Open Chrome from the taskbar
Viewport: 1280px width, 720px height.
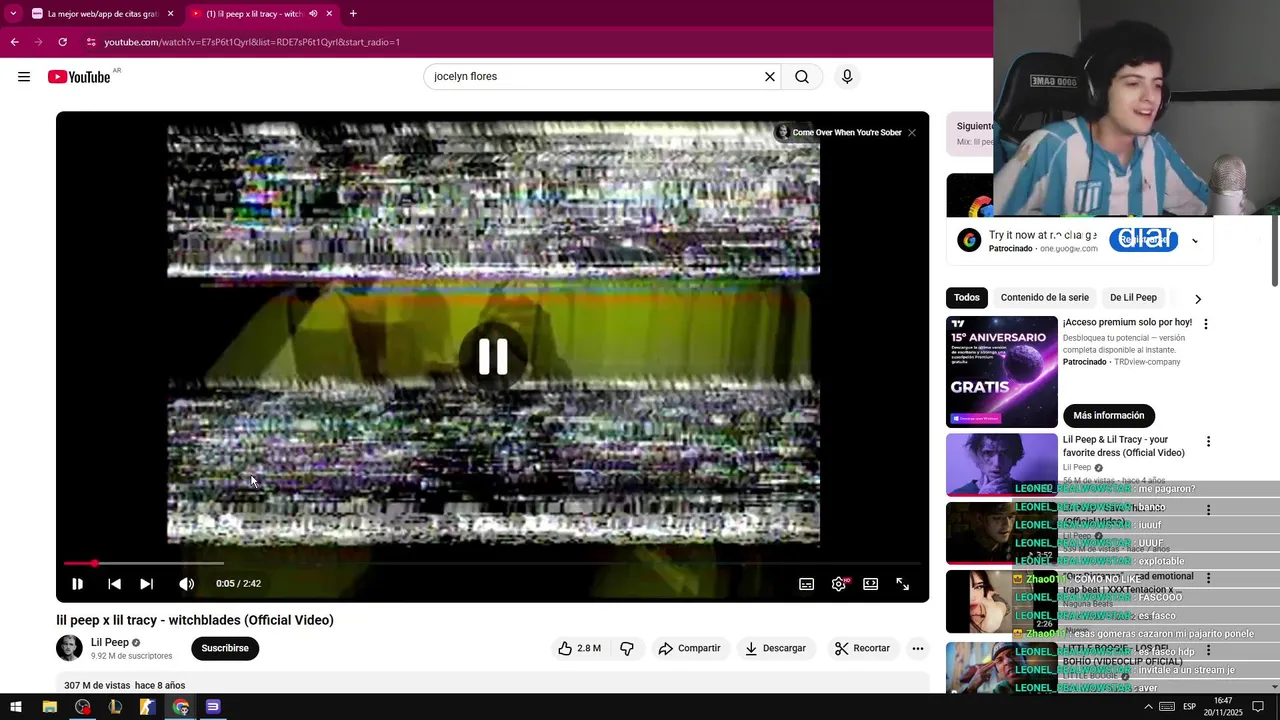[180, 707]
